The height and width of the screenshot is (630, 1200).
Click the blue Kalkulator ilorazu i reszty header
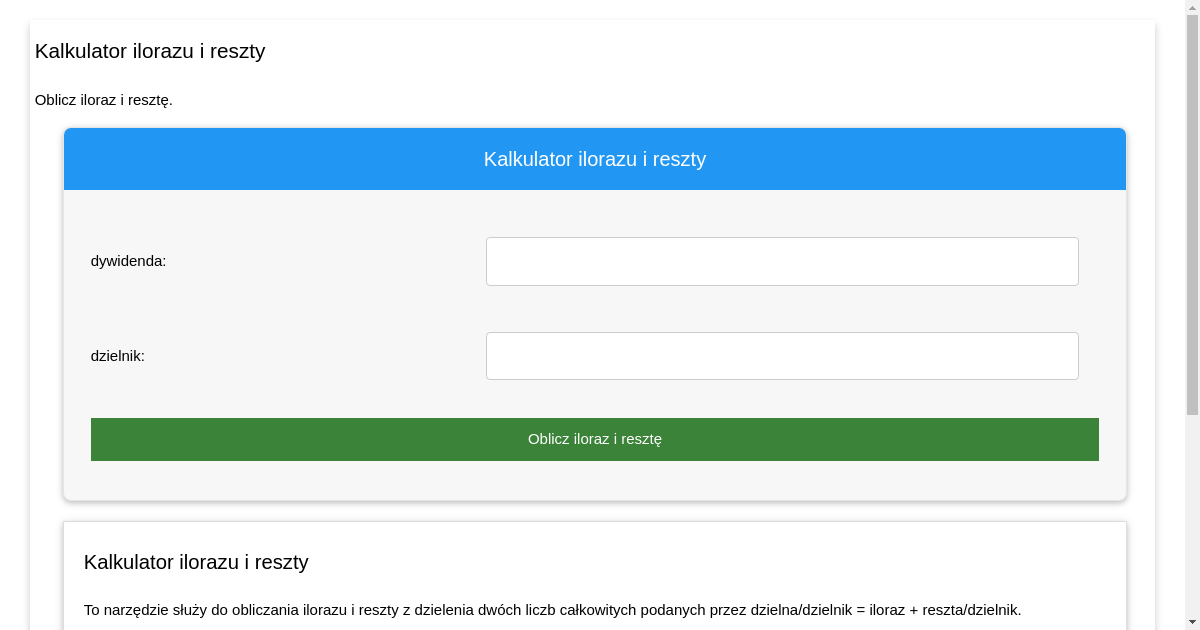click(x=595, y=159)
